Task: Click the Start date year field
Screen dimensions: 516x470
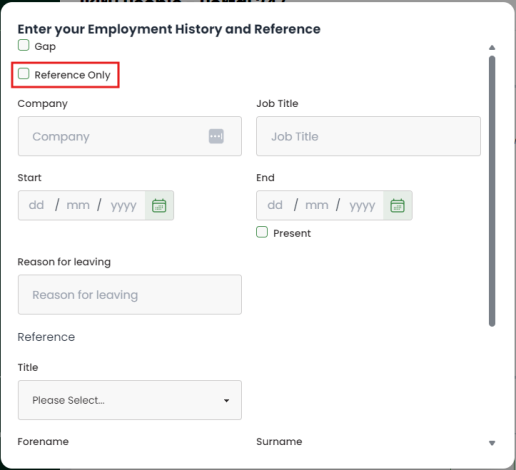Action: [x=124, y=205]
